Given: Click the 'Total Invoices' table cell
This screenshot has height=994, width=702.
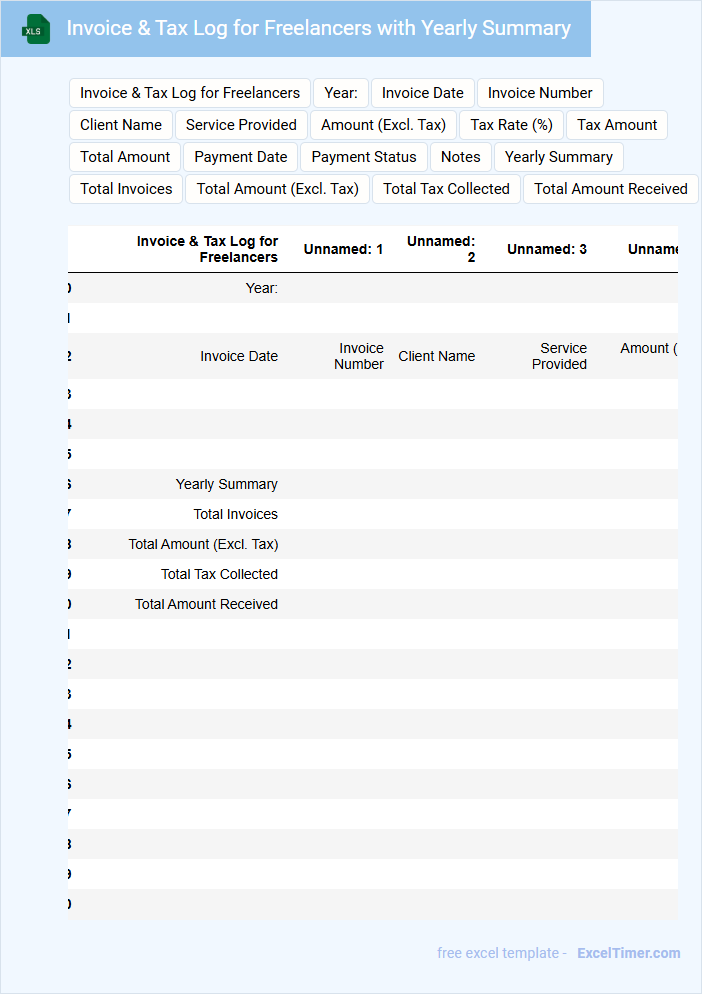Looking at the screenshot, I should tap(235, 514).
